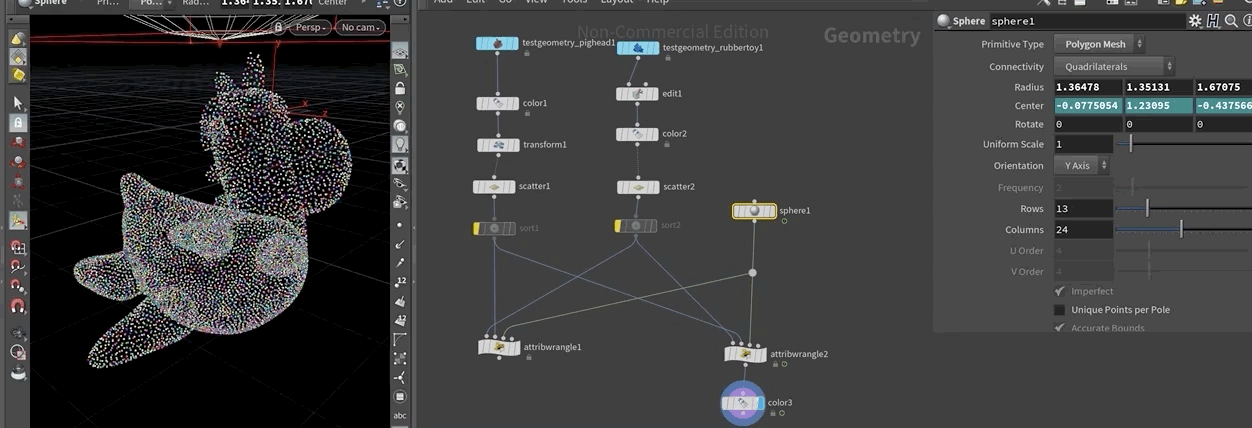Screen dimensions: 1252x428
Task: Select the scatter2 node
Action: point(637,187)
